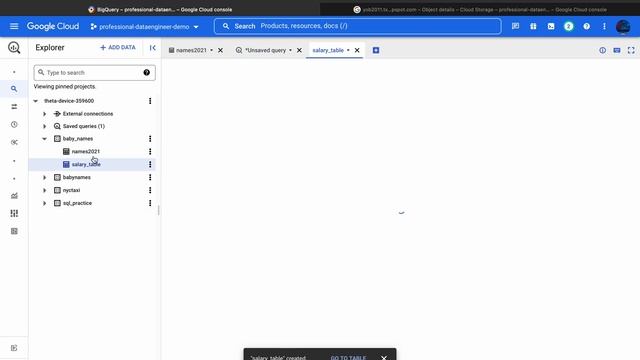Collapse the baby_names dataset
This screenshot has height=360, width=640.
44,139
